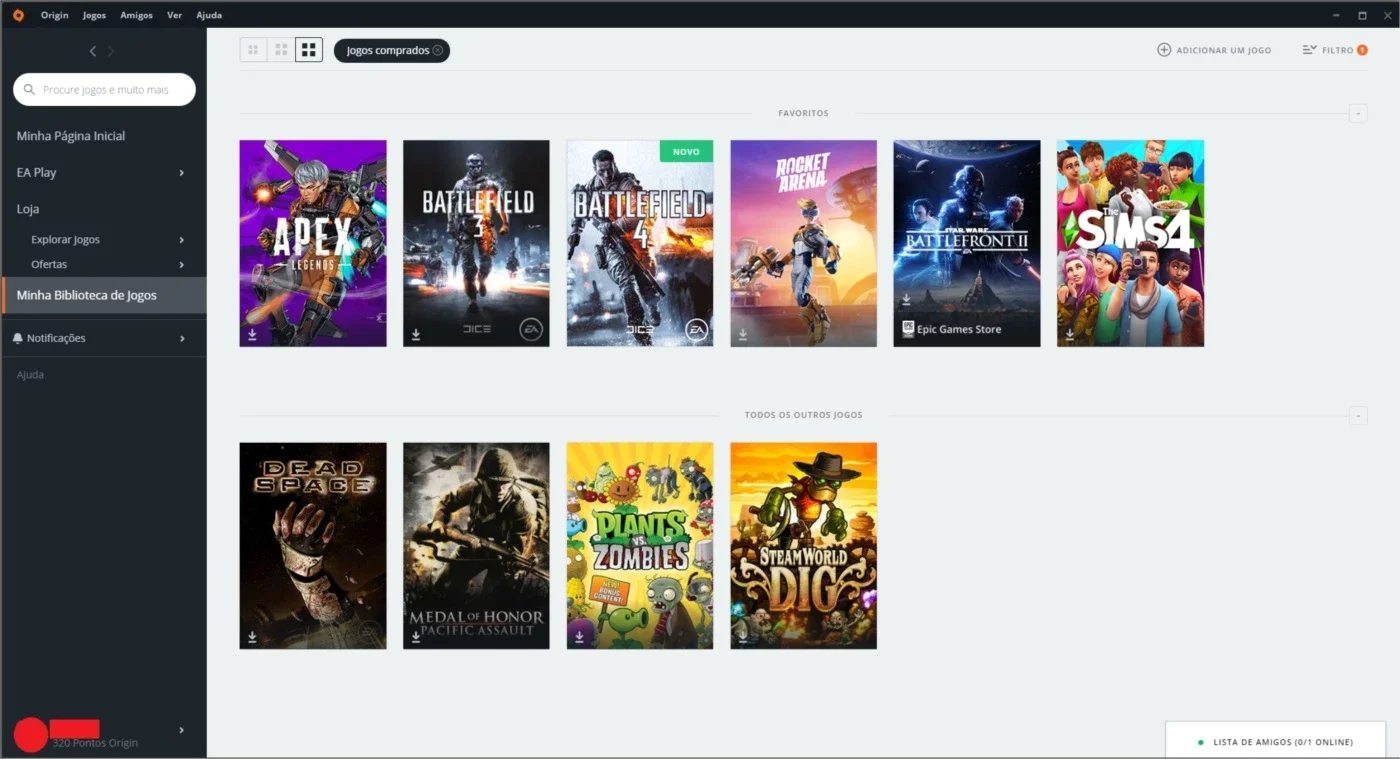This screenshot has width=1400, height=759.
Task: Open the Dead Space game tile
Action: (x=313, y=546)
